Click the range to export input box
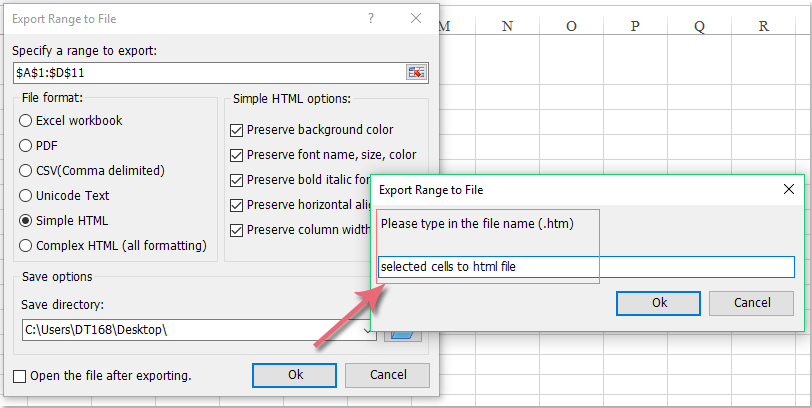Viewport: 812px width, 408px height. click(x=208, y=72)
